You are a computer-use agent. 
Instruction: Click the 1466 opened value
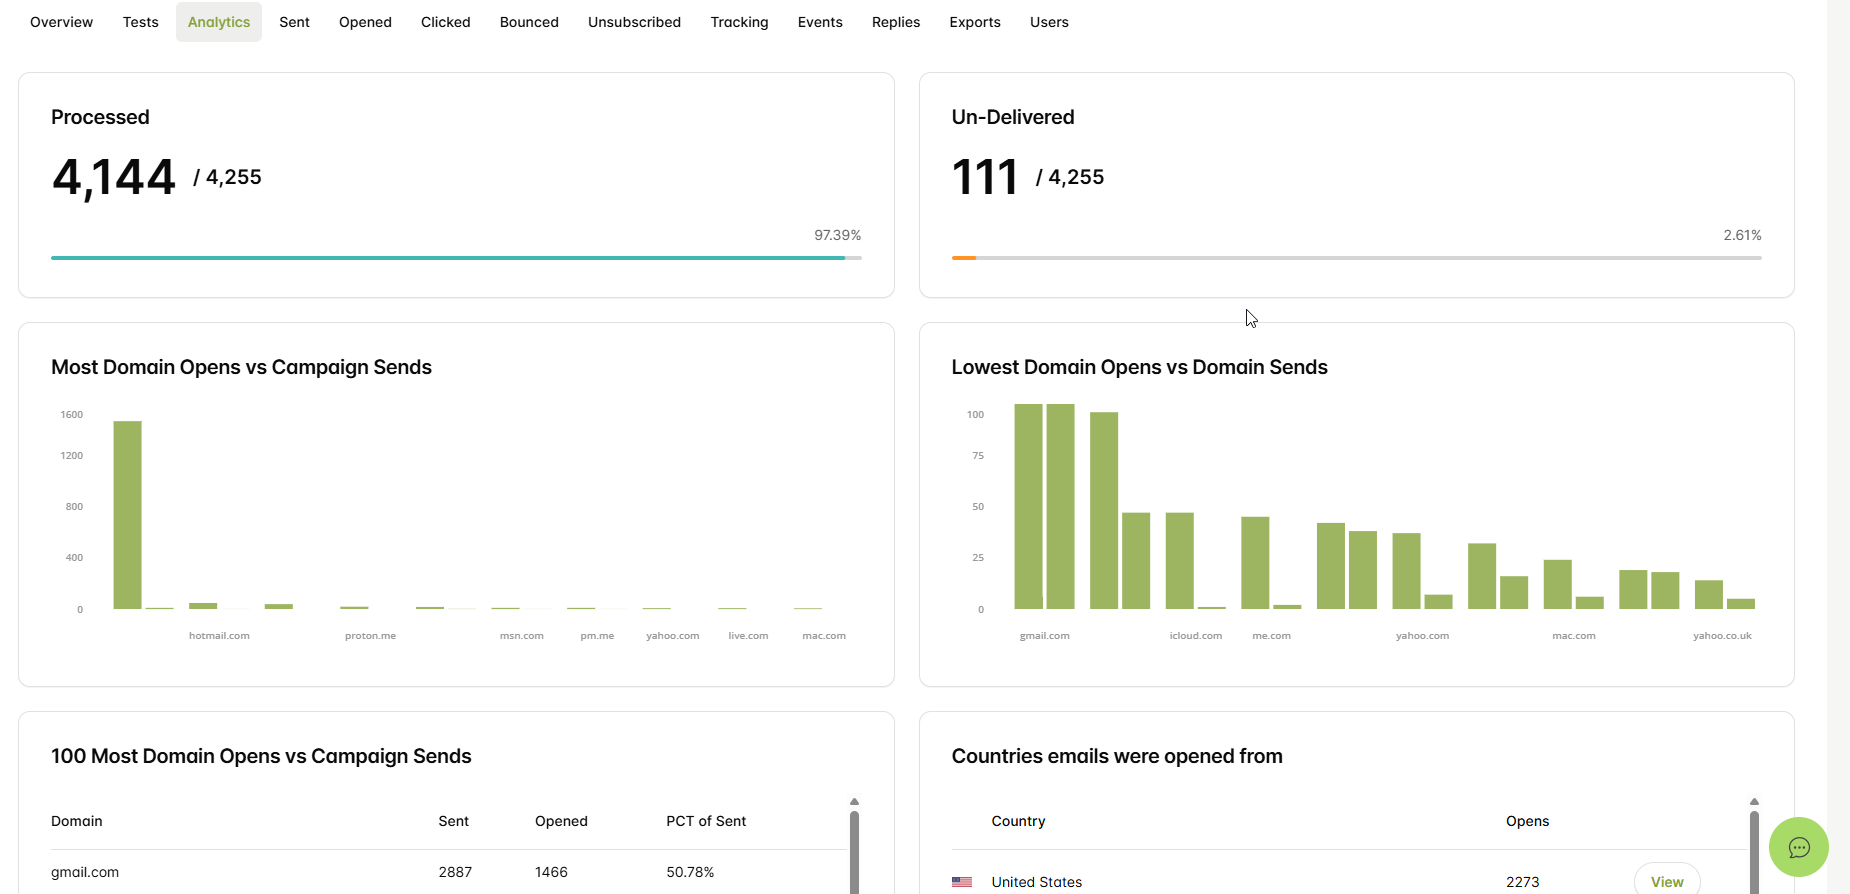551,872
